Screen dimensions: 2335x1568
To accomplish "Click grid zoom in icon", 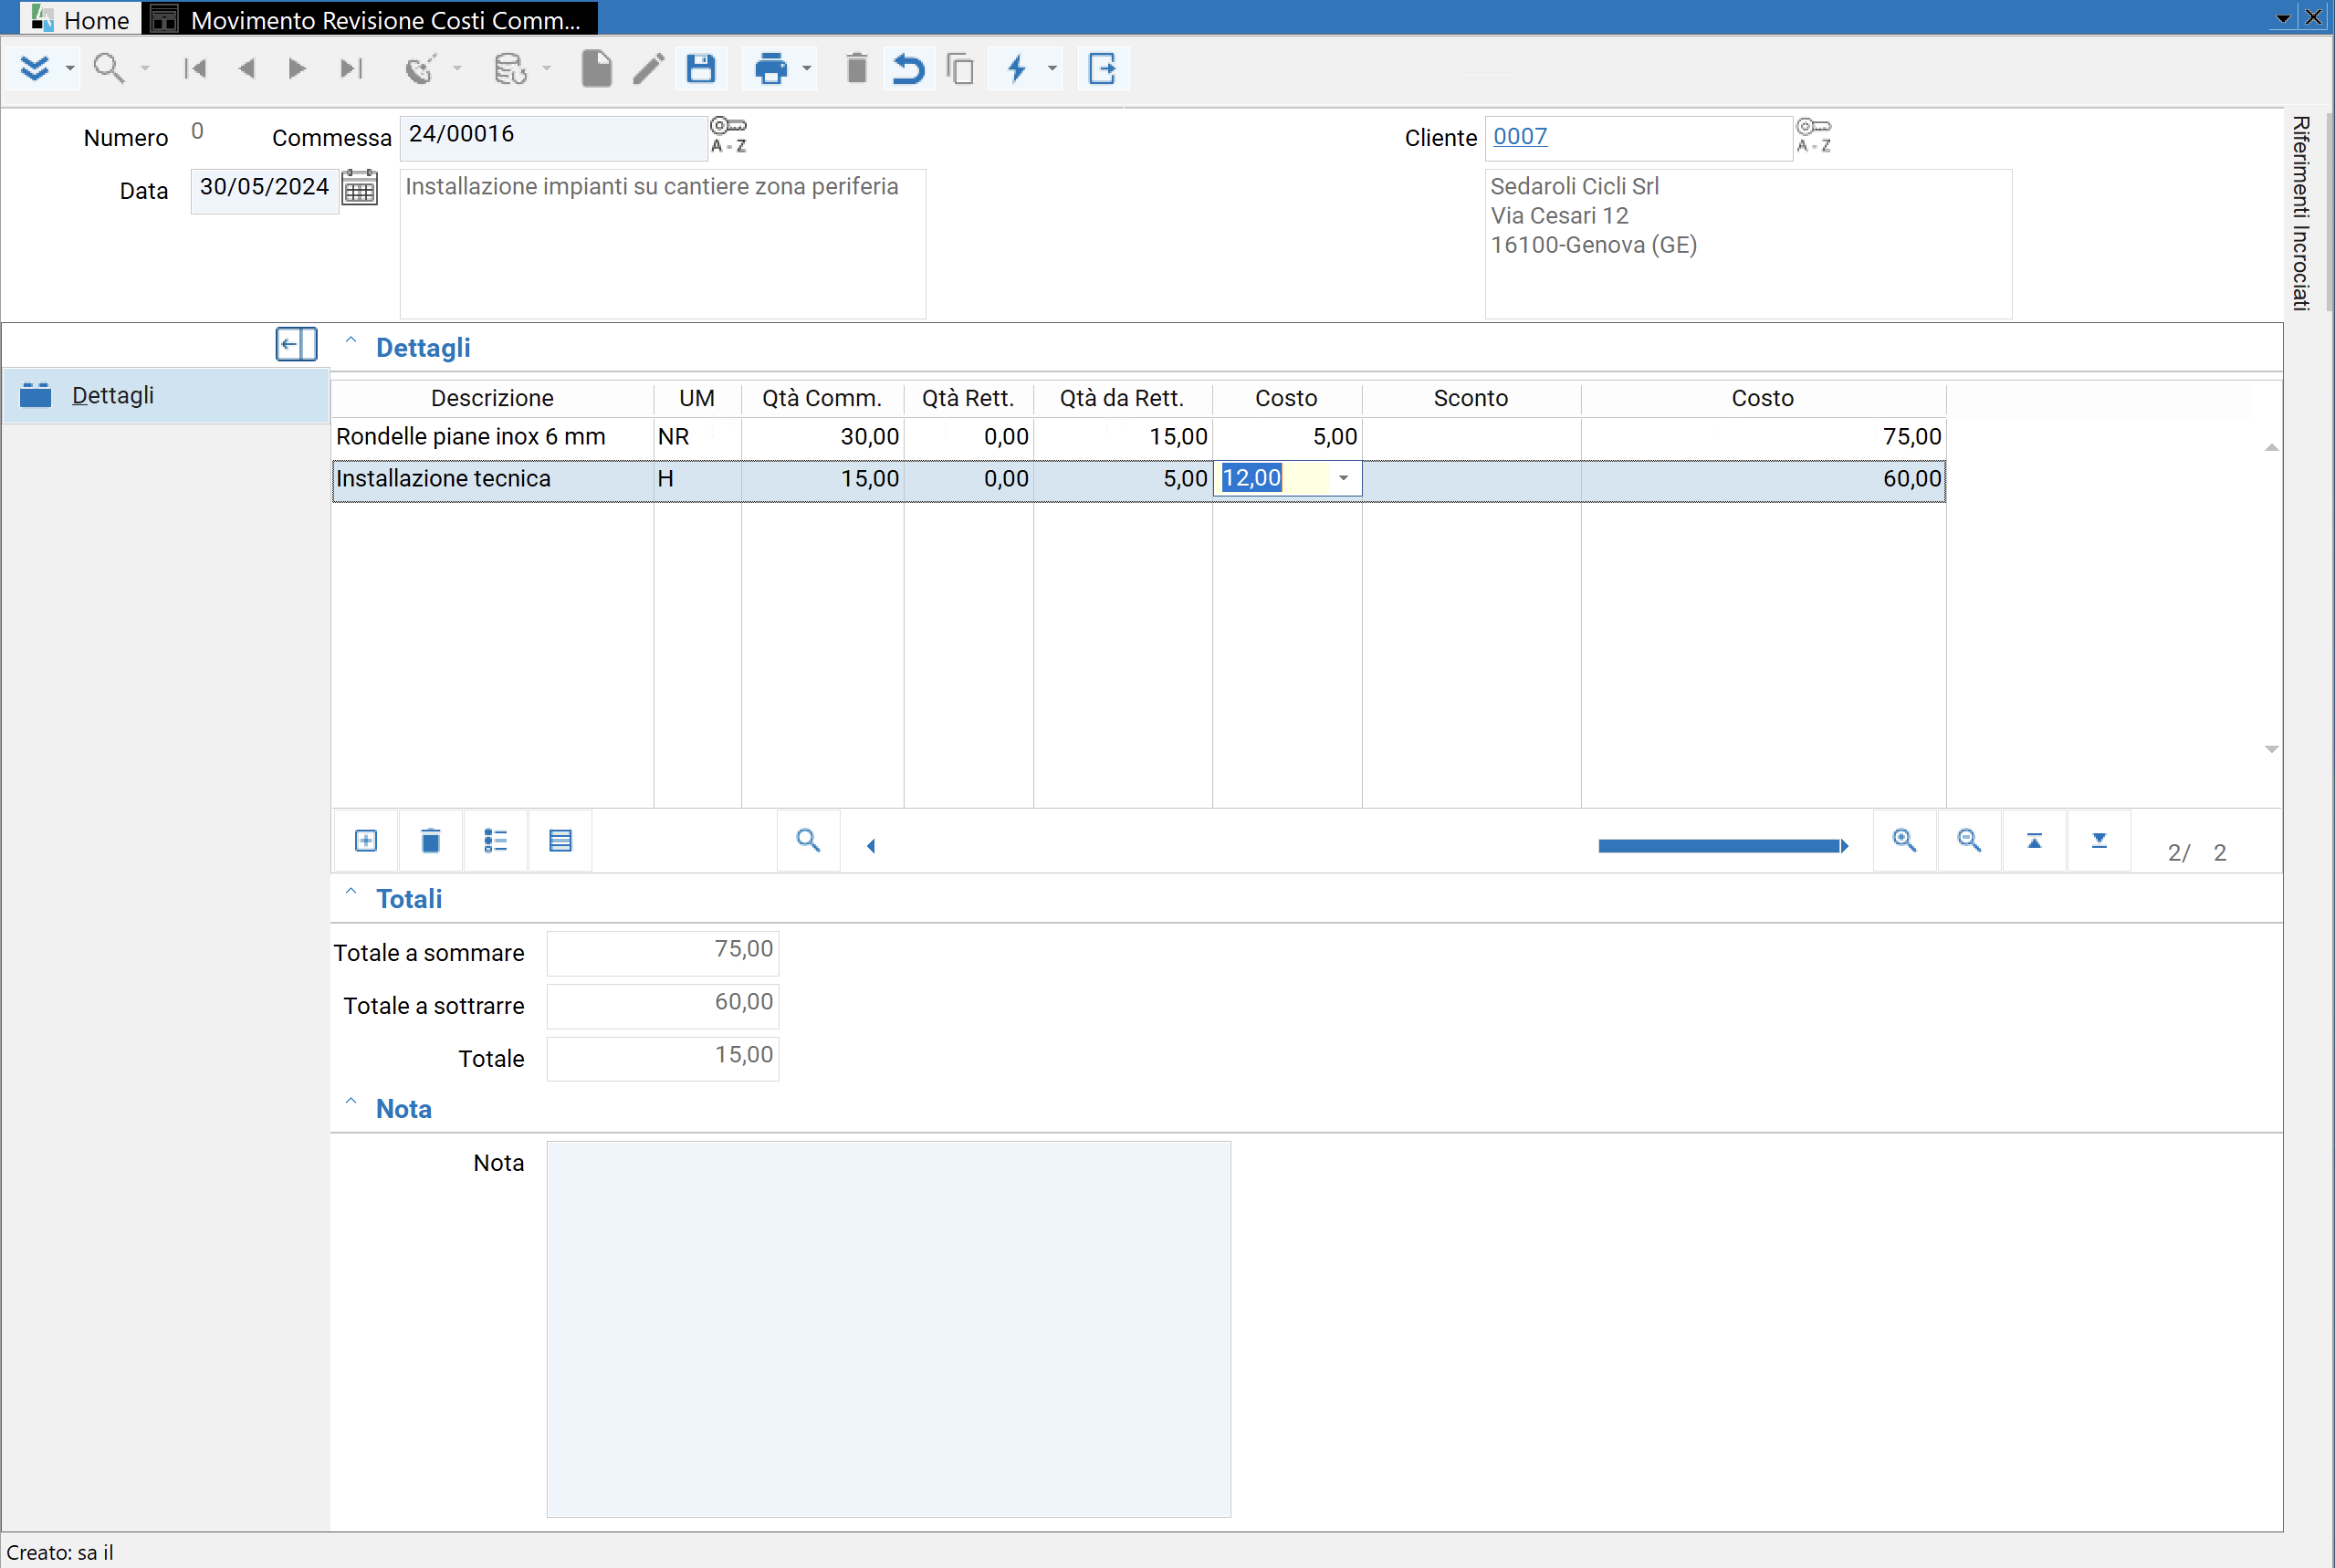I will [1904, 841].
